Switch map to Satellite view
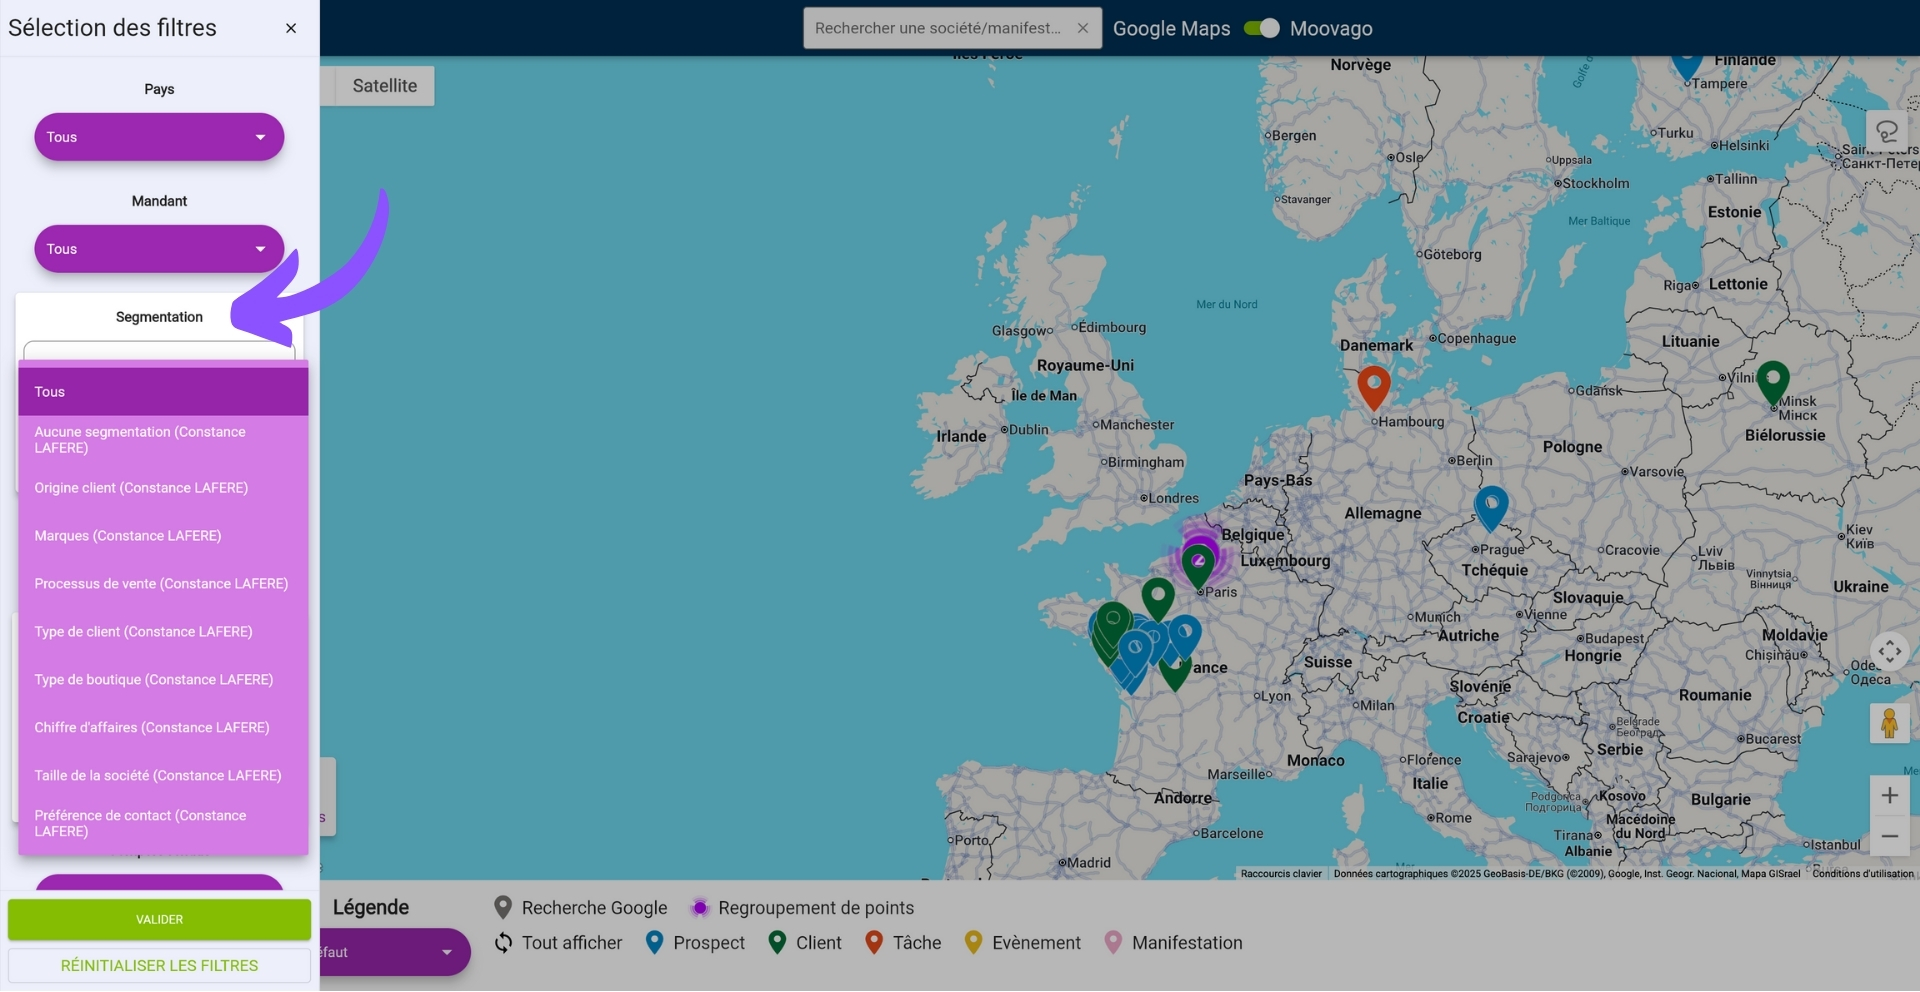The image size is (1920, 992). click(x=384, y=86)
